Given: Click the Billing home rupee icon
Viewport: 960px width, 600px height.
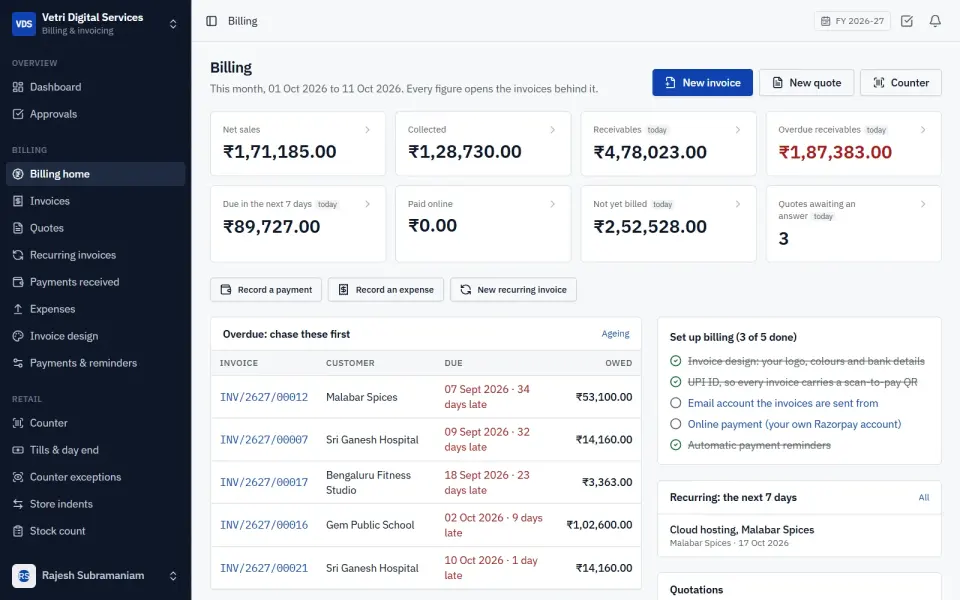Looking at the screenshot, I should (x=18, y=174).
